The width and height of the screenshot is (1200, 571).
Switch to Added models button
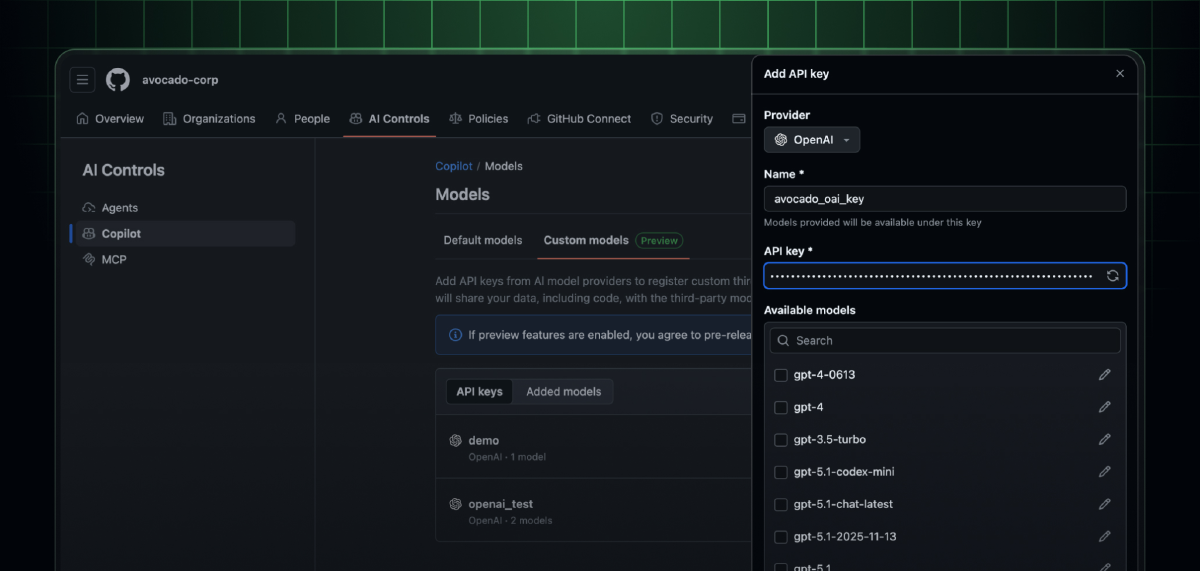(x=563, y=392)
